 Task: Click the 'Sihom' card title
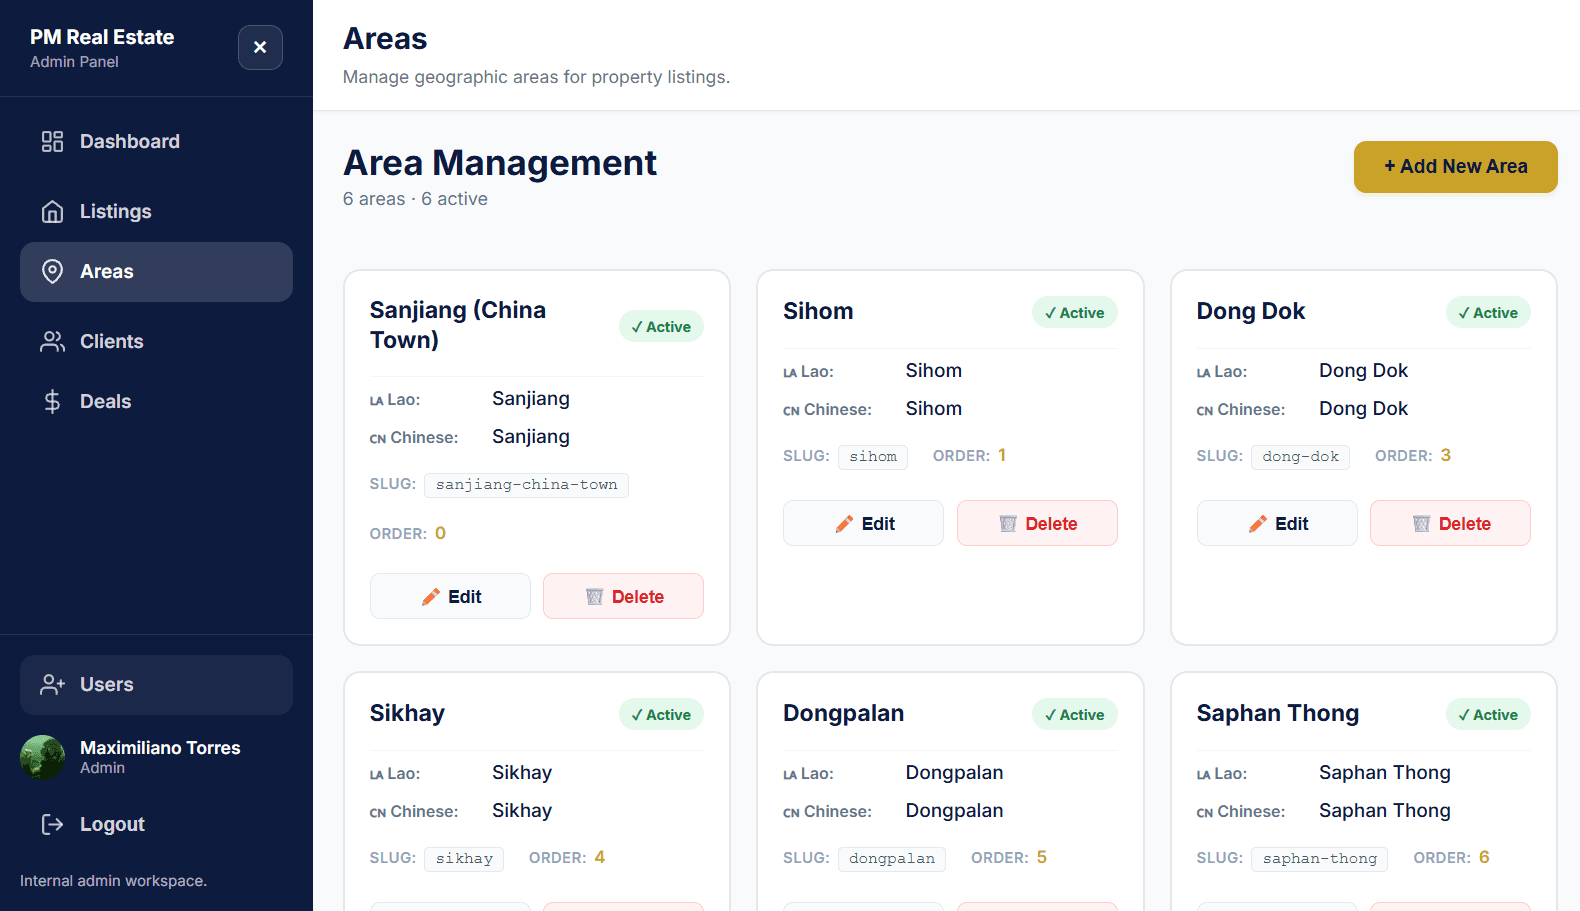tap(818, 311)
